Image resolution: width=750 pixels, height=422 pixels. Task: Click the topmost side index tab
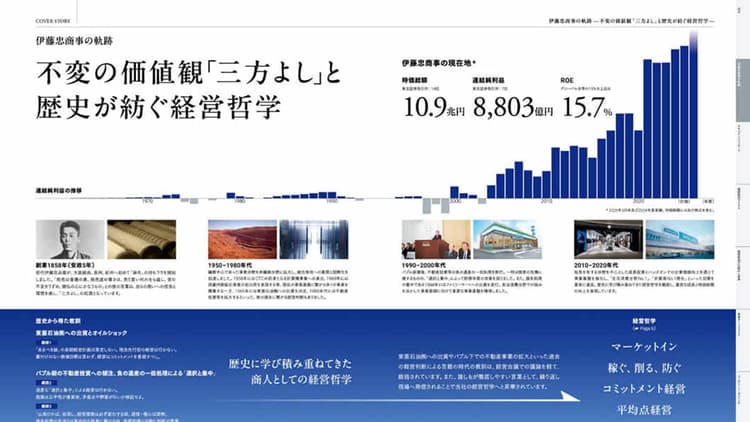[742, 29]
